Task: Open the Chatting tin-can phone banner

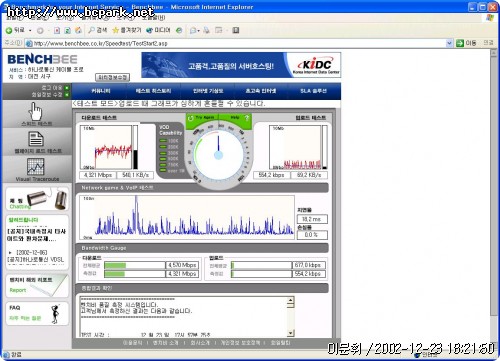Action: (37, 199)
